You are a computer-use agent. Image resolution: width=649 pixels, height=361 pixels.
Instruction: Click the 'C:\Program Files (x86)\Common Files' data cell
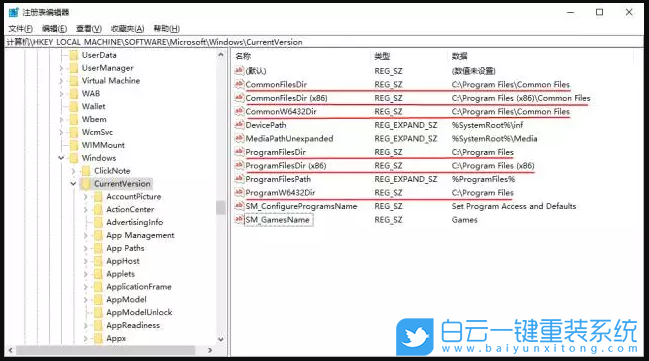pyautogui.click(x=521, y=98)
